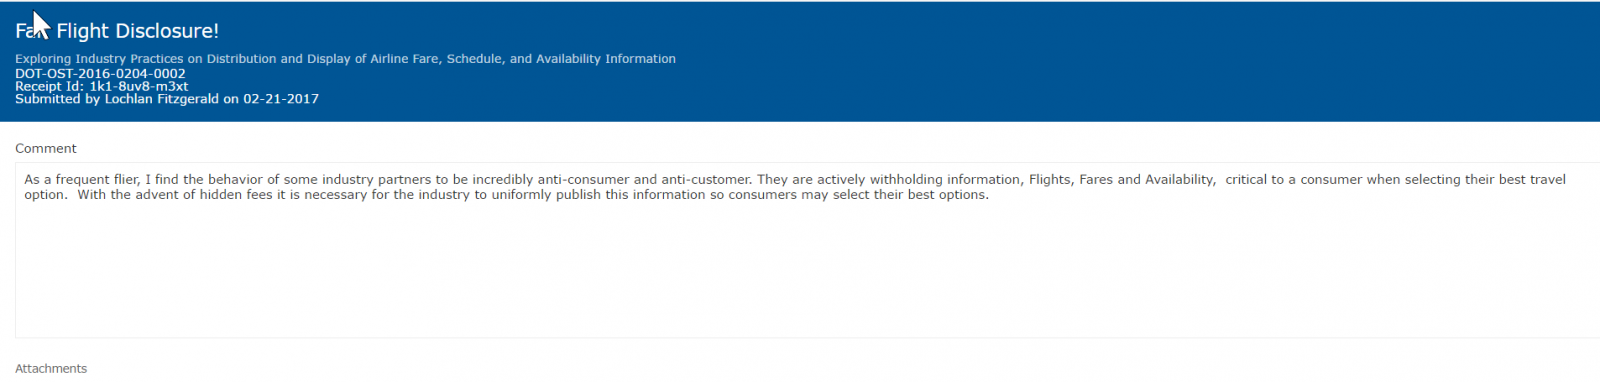Click the submission date 02-21-2017

pyautogui.click(x=281, y=99)
